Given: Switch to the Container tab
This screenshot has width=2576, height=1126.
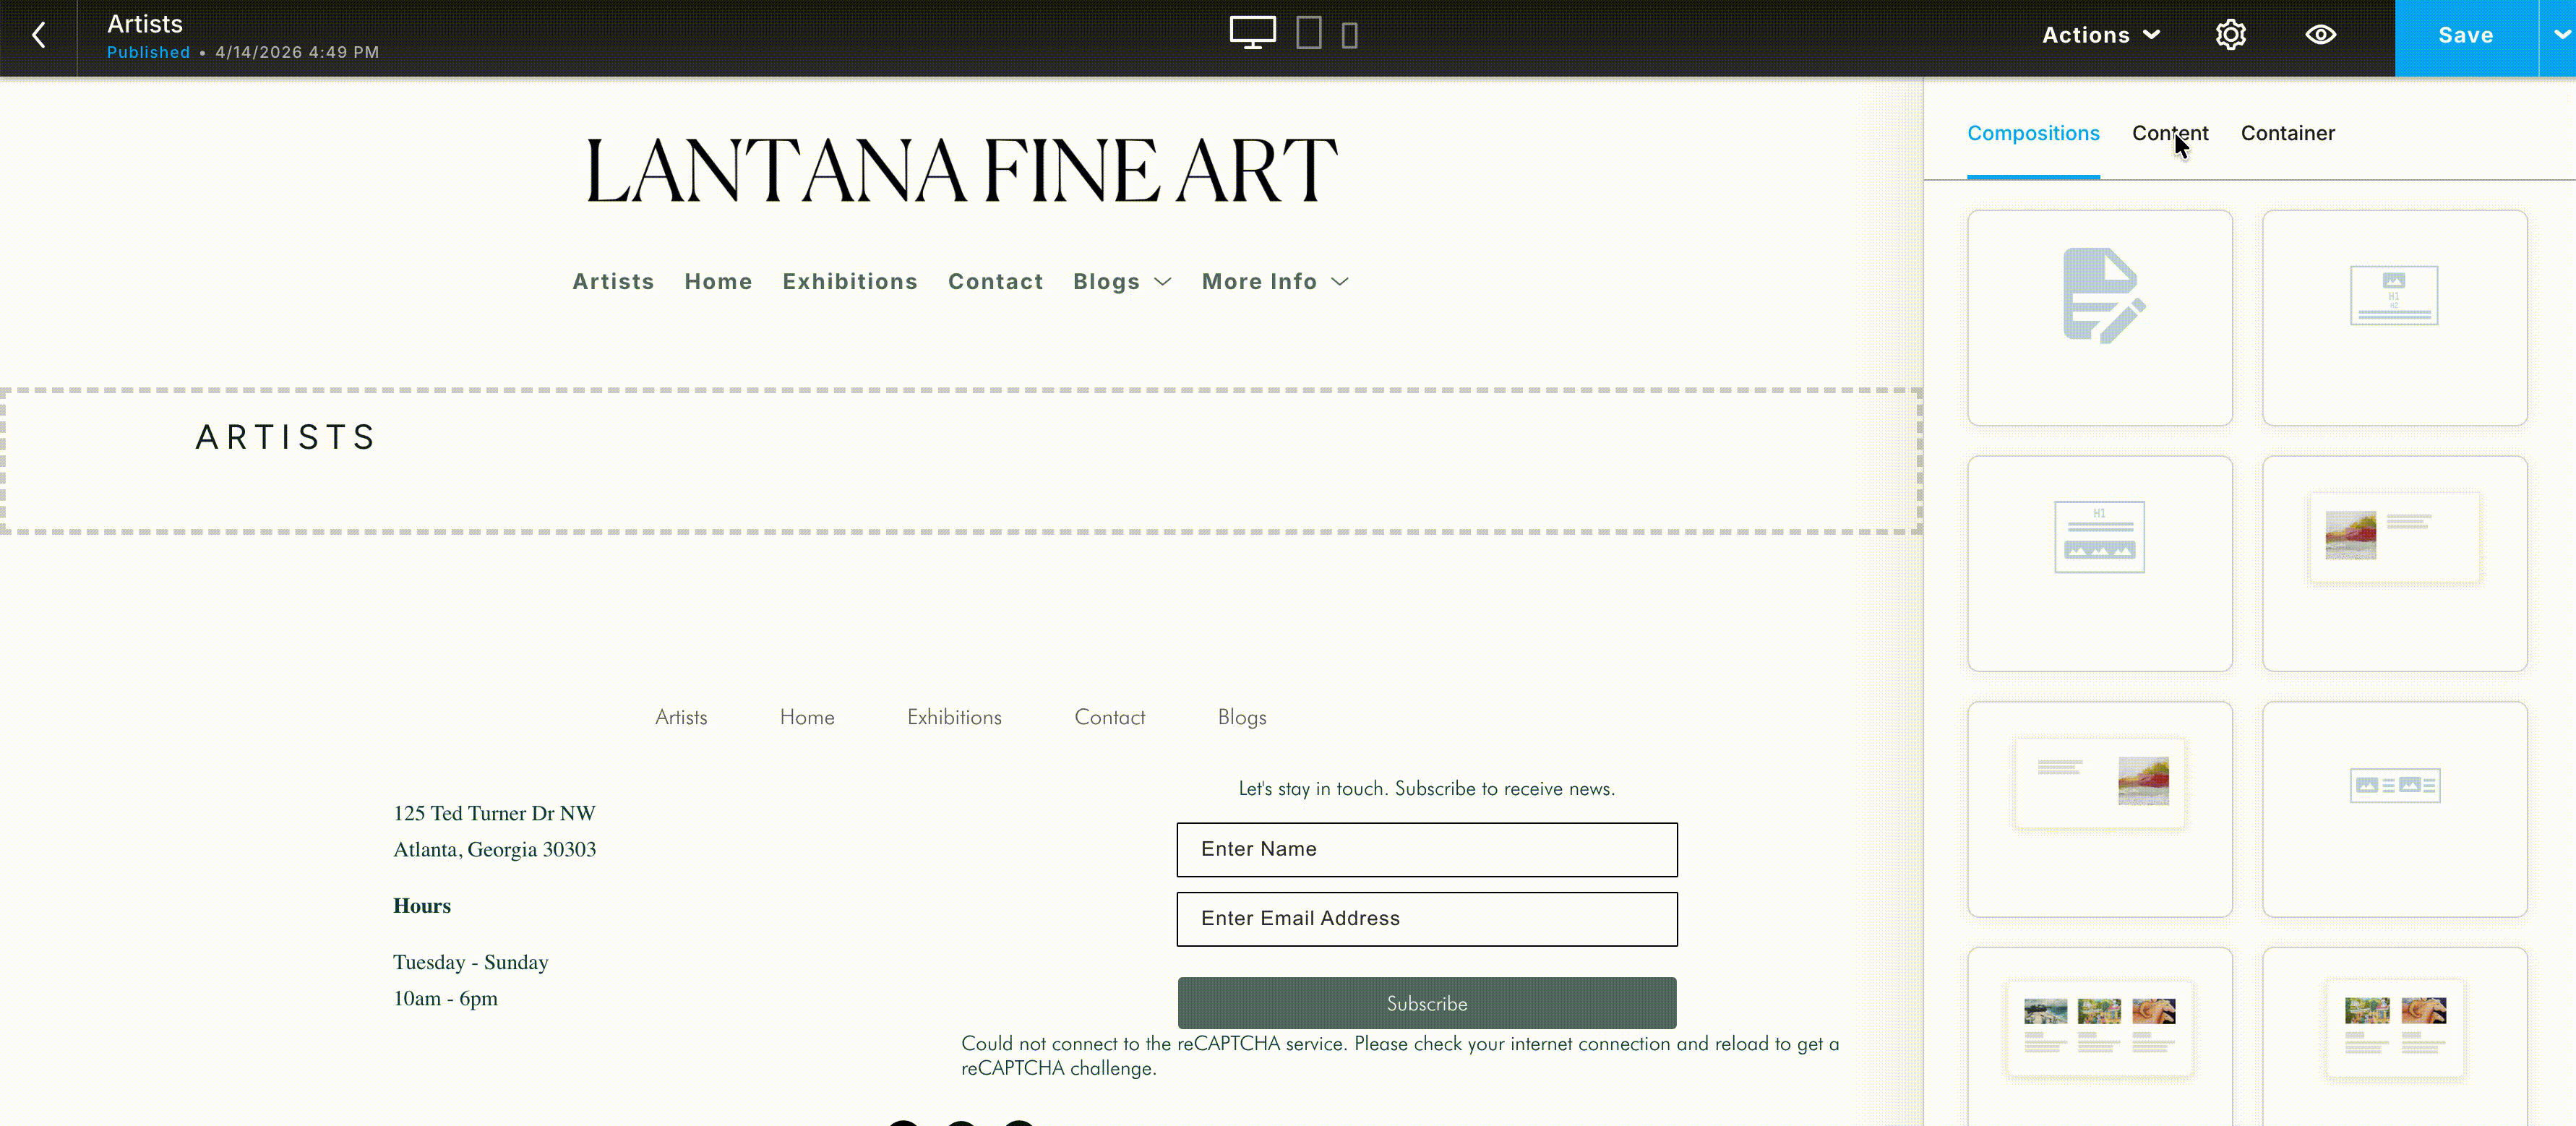Looking at the screenshot, I should pyautogui.click(x=2288, y=132).
